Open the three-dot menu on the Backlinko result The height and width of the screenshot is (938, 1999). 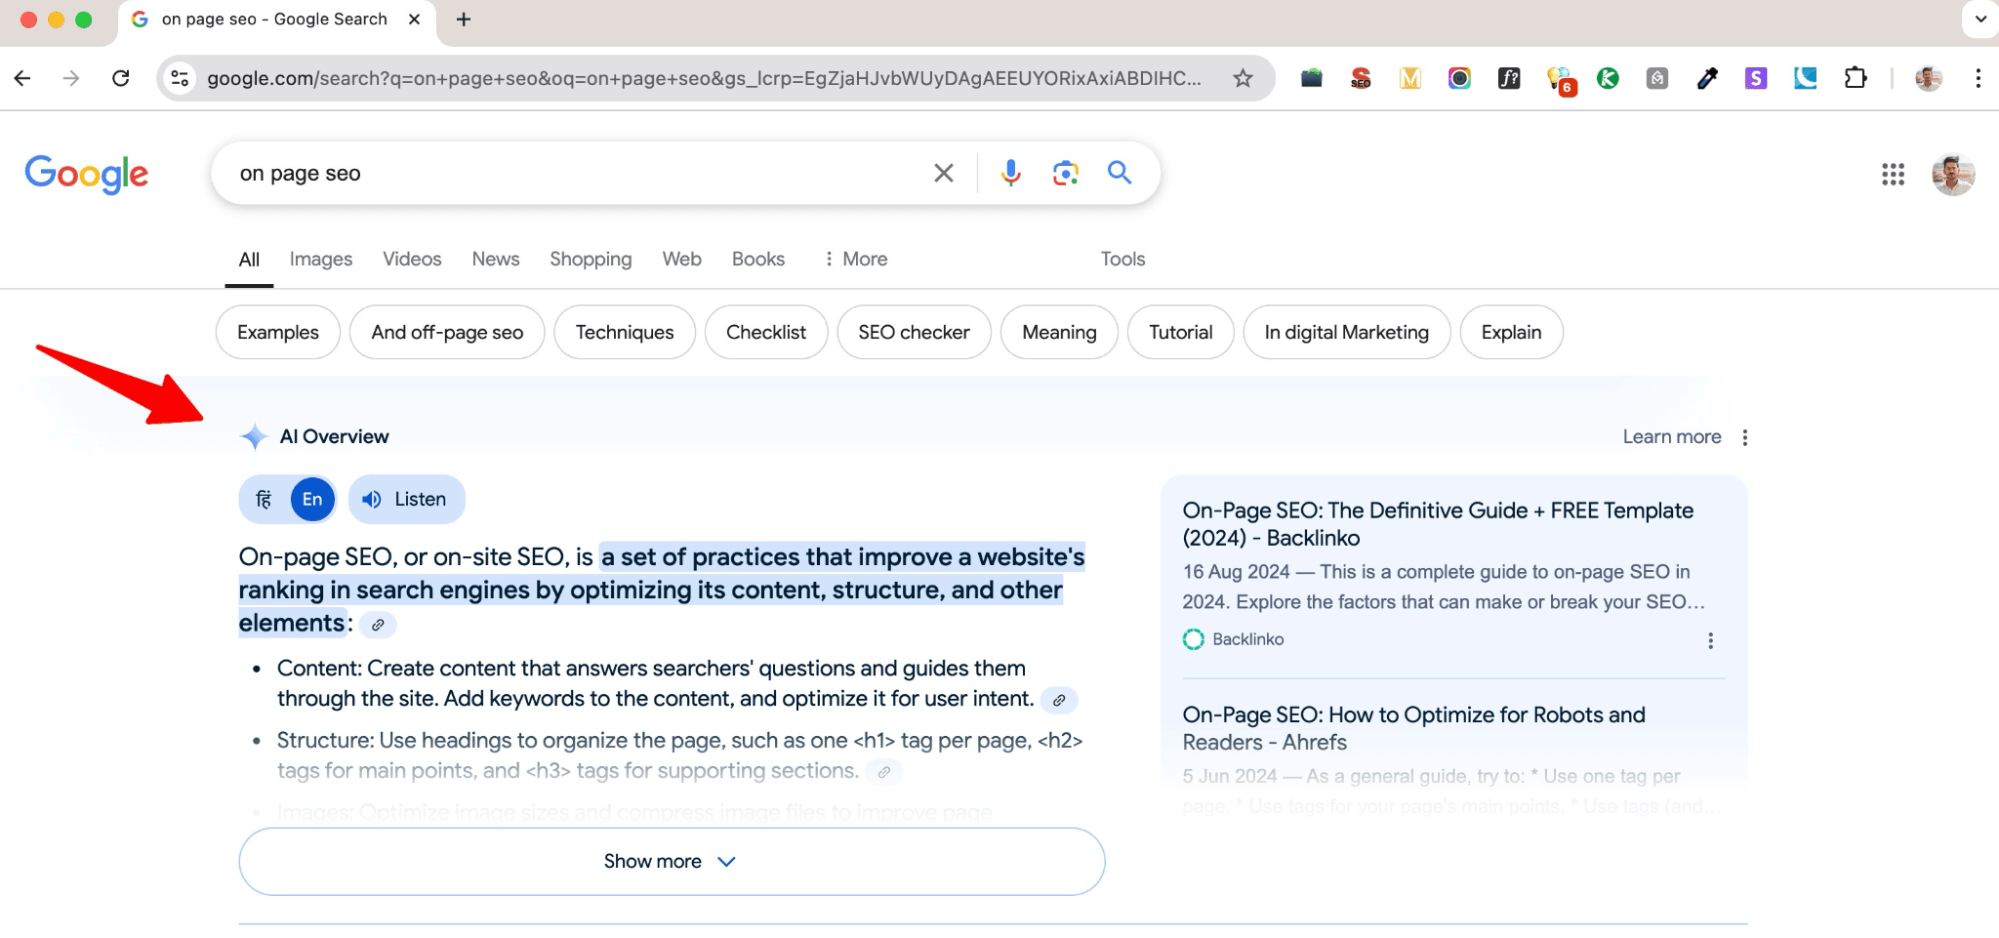[x=1710, y=640]
